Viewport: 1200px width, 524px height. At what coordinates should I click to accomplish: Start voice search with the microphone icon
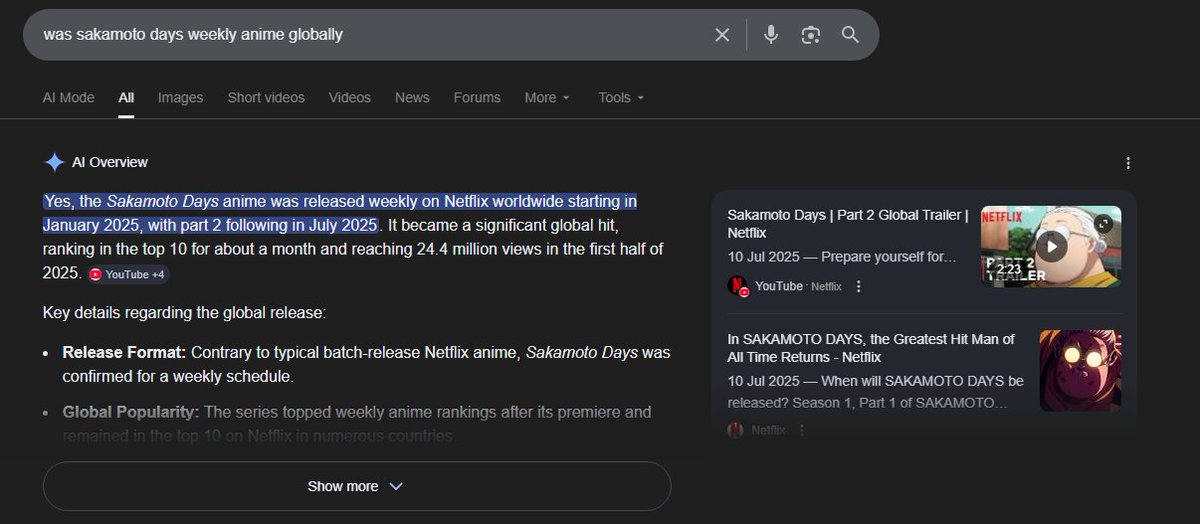pyautogui.click(x=771, y=35)
